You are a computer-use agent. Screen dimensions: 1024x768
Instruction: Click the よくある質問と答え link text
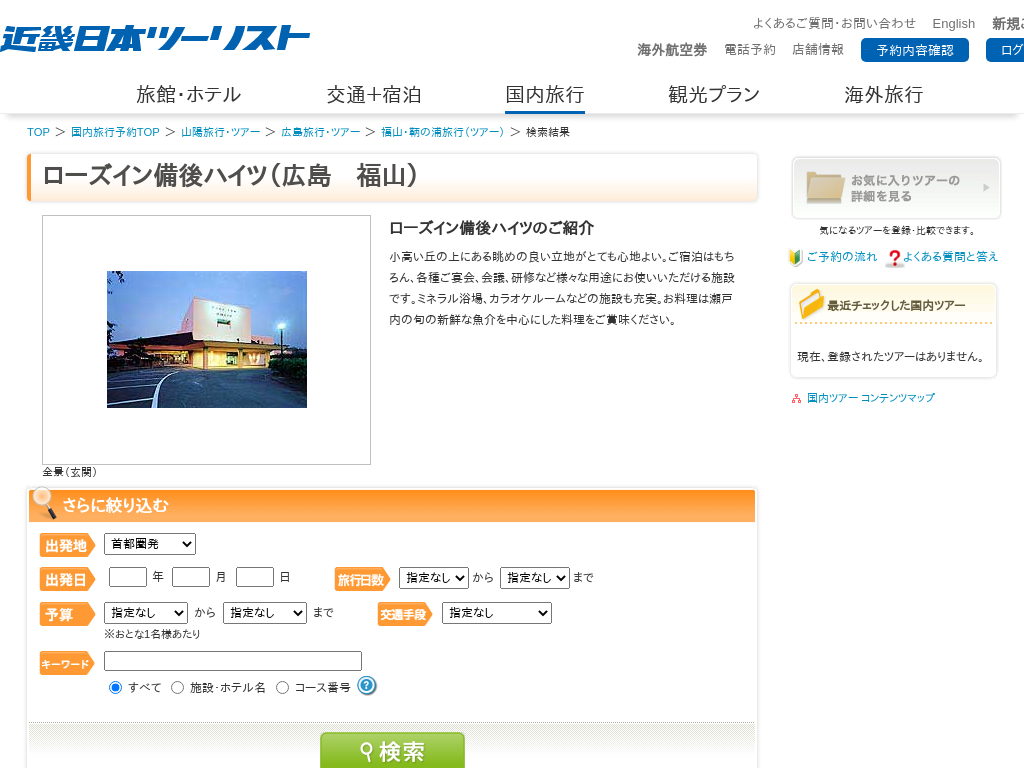pyautogui.click(x=950, y=257)
